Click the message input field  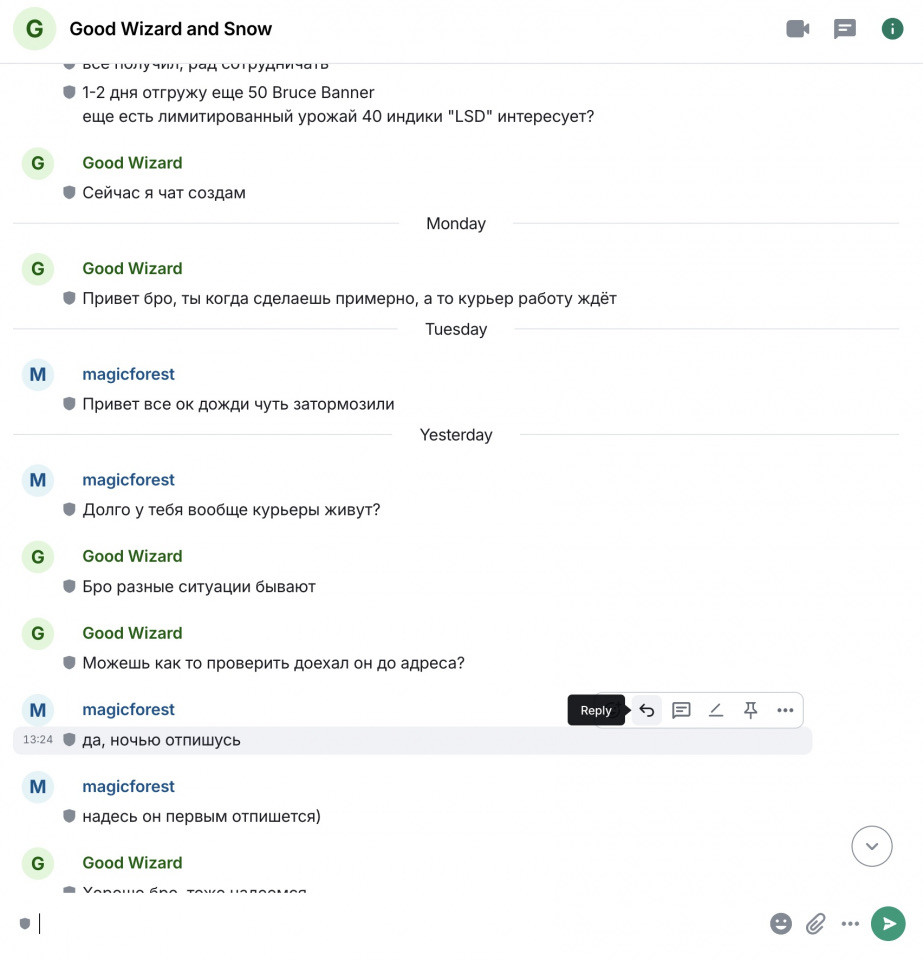click(x=398, y=923)
